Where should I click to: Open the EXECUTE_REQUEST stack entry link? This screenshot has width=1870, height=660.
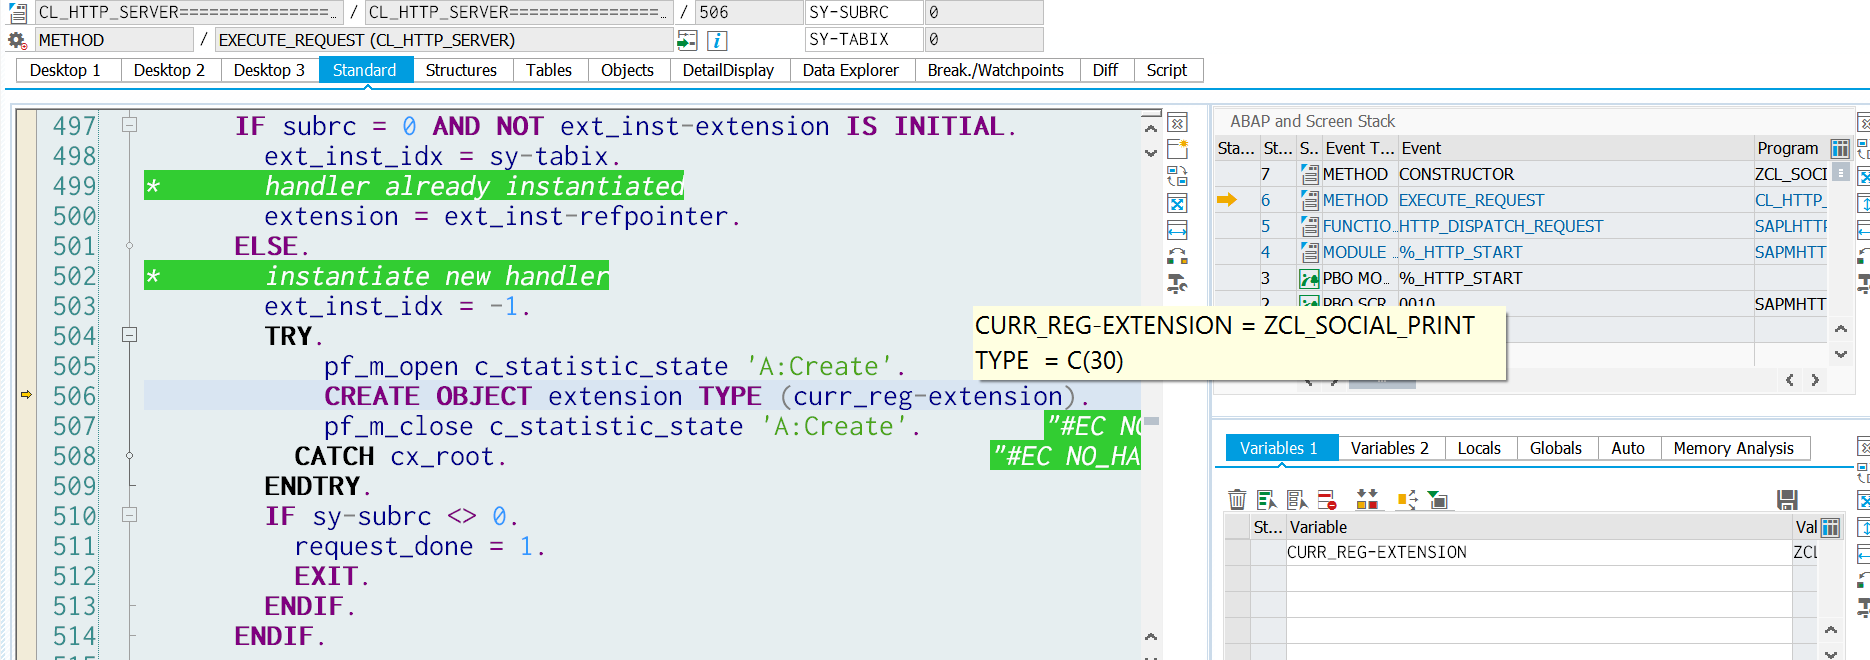point(1471,200)
